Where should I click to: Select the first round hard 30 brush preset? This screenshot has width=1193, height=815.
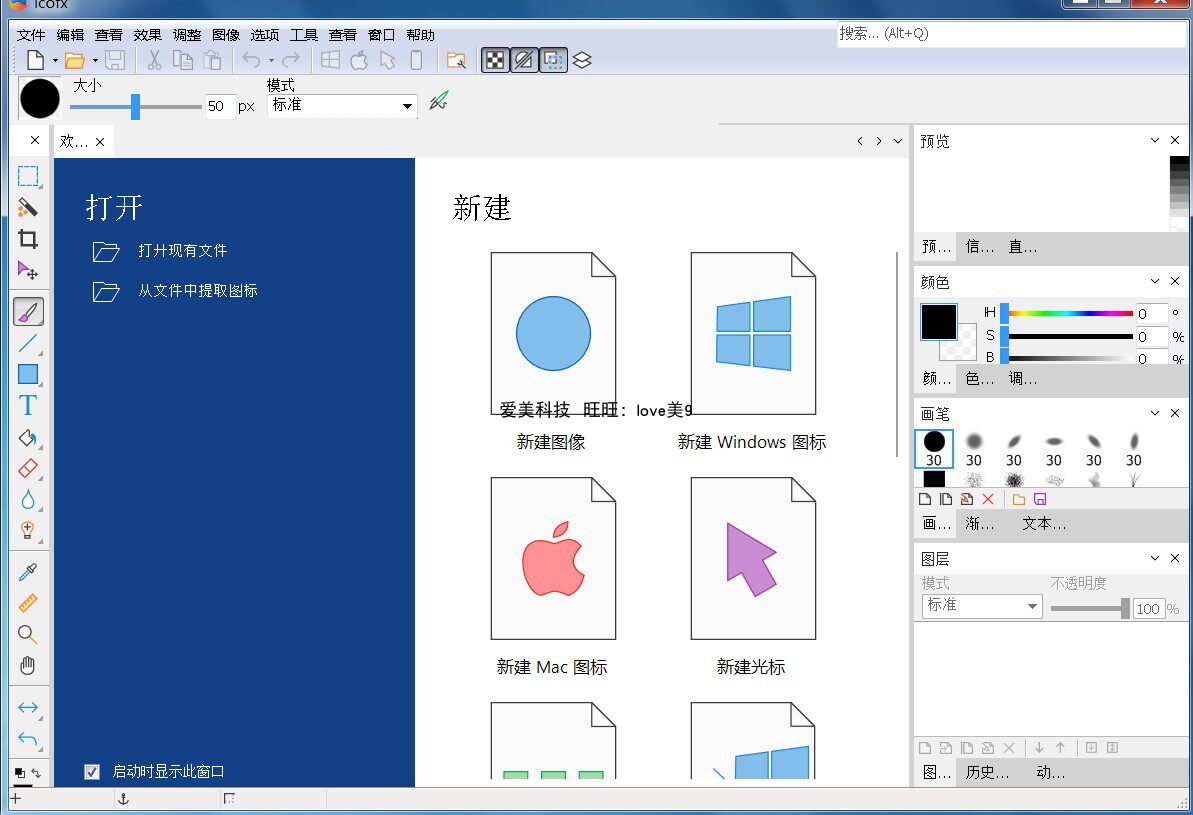tap(934, 449)
